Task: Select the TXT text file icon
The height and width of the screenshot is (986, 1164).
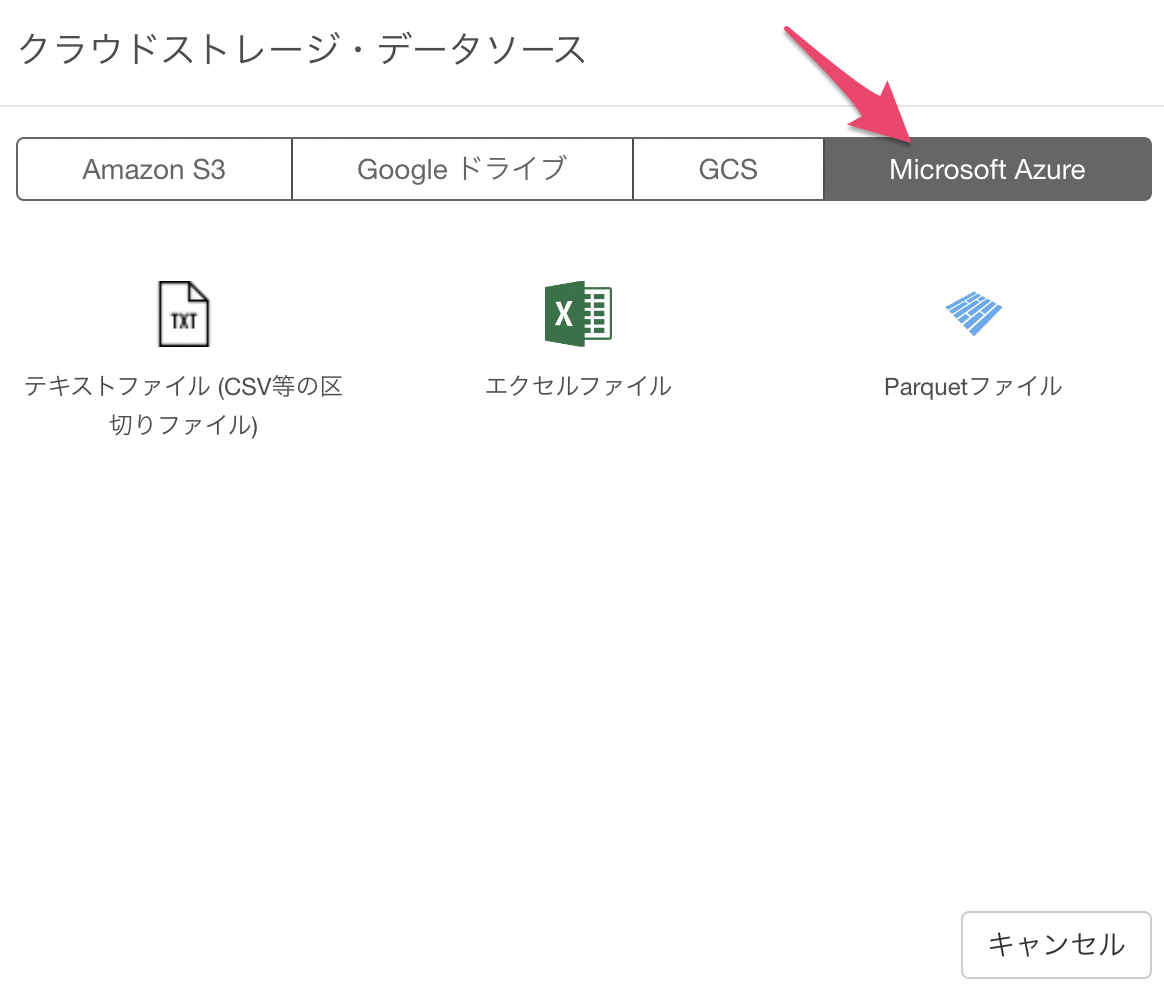Action: [x=183, y=313]
